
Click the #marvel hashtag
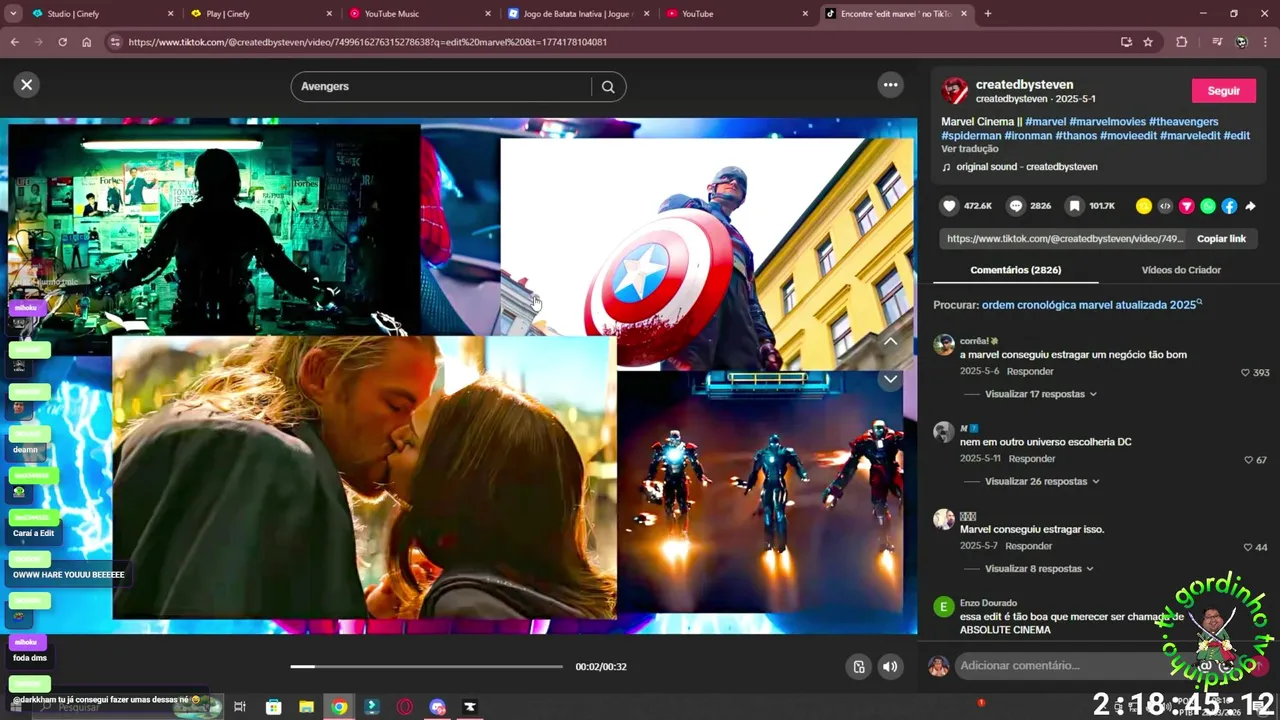click(x=1045, y=122)
